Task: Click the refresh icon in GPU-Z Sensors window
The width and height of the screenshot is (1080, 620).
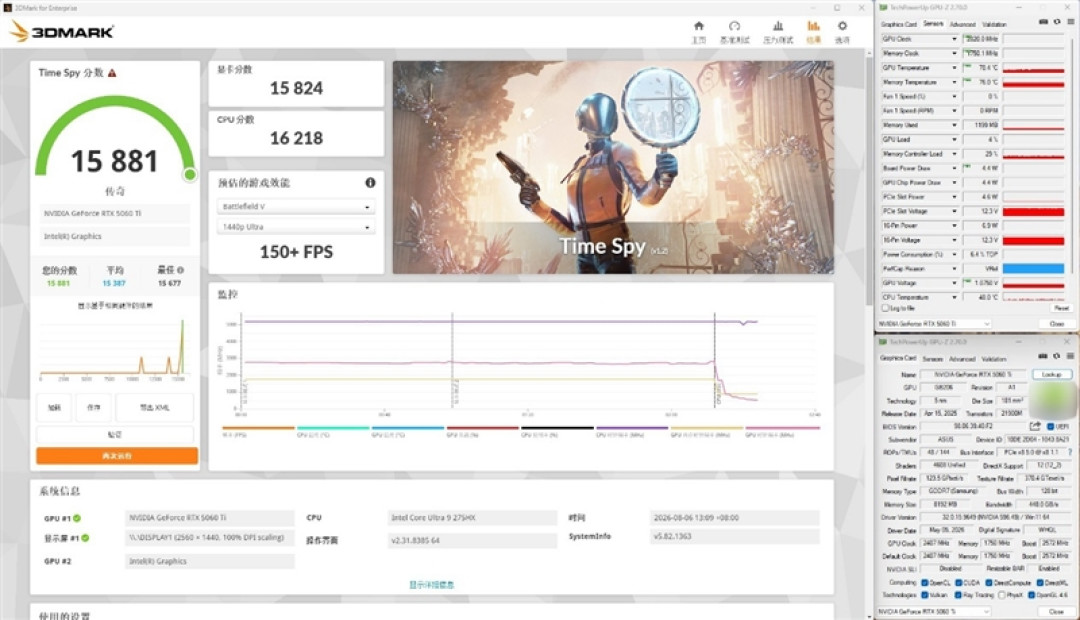Action: (1057, 23)
